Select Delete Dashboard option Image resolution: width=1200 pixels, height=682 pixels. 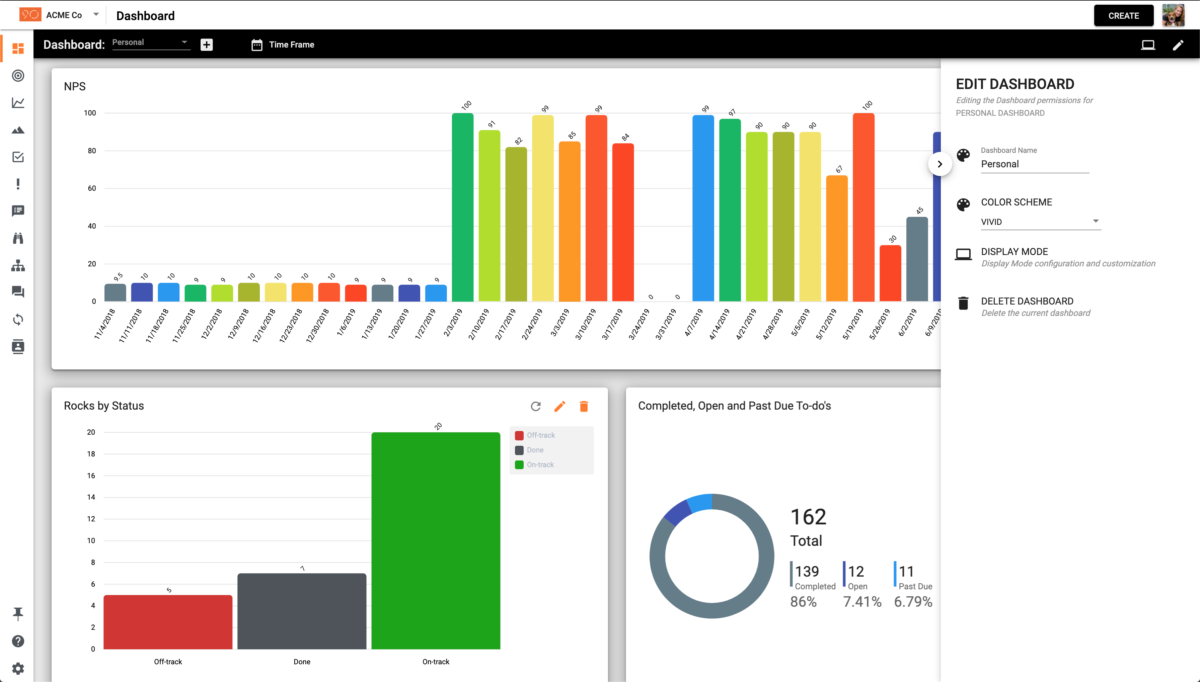tap(1027, 301)
